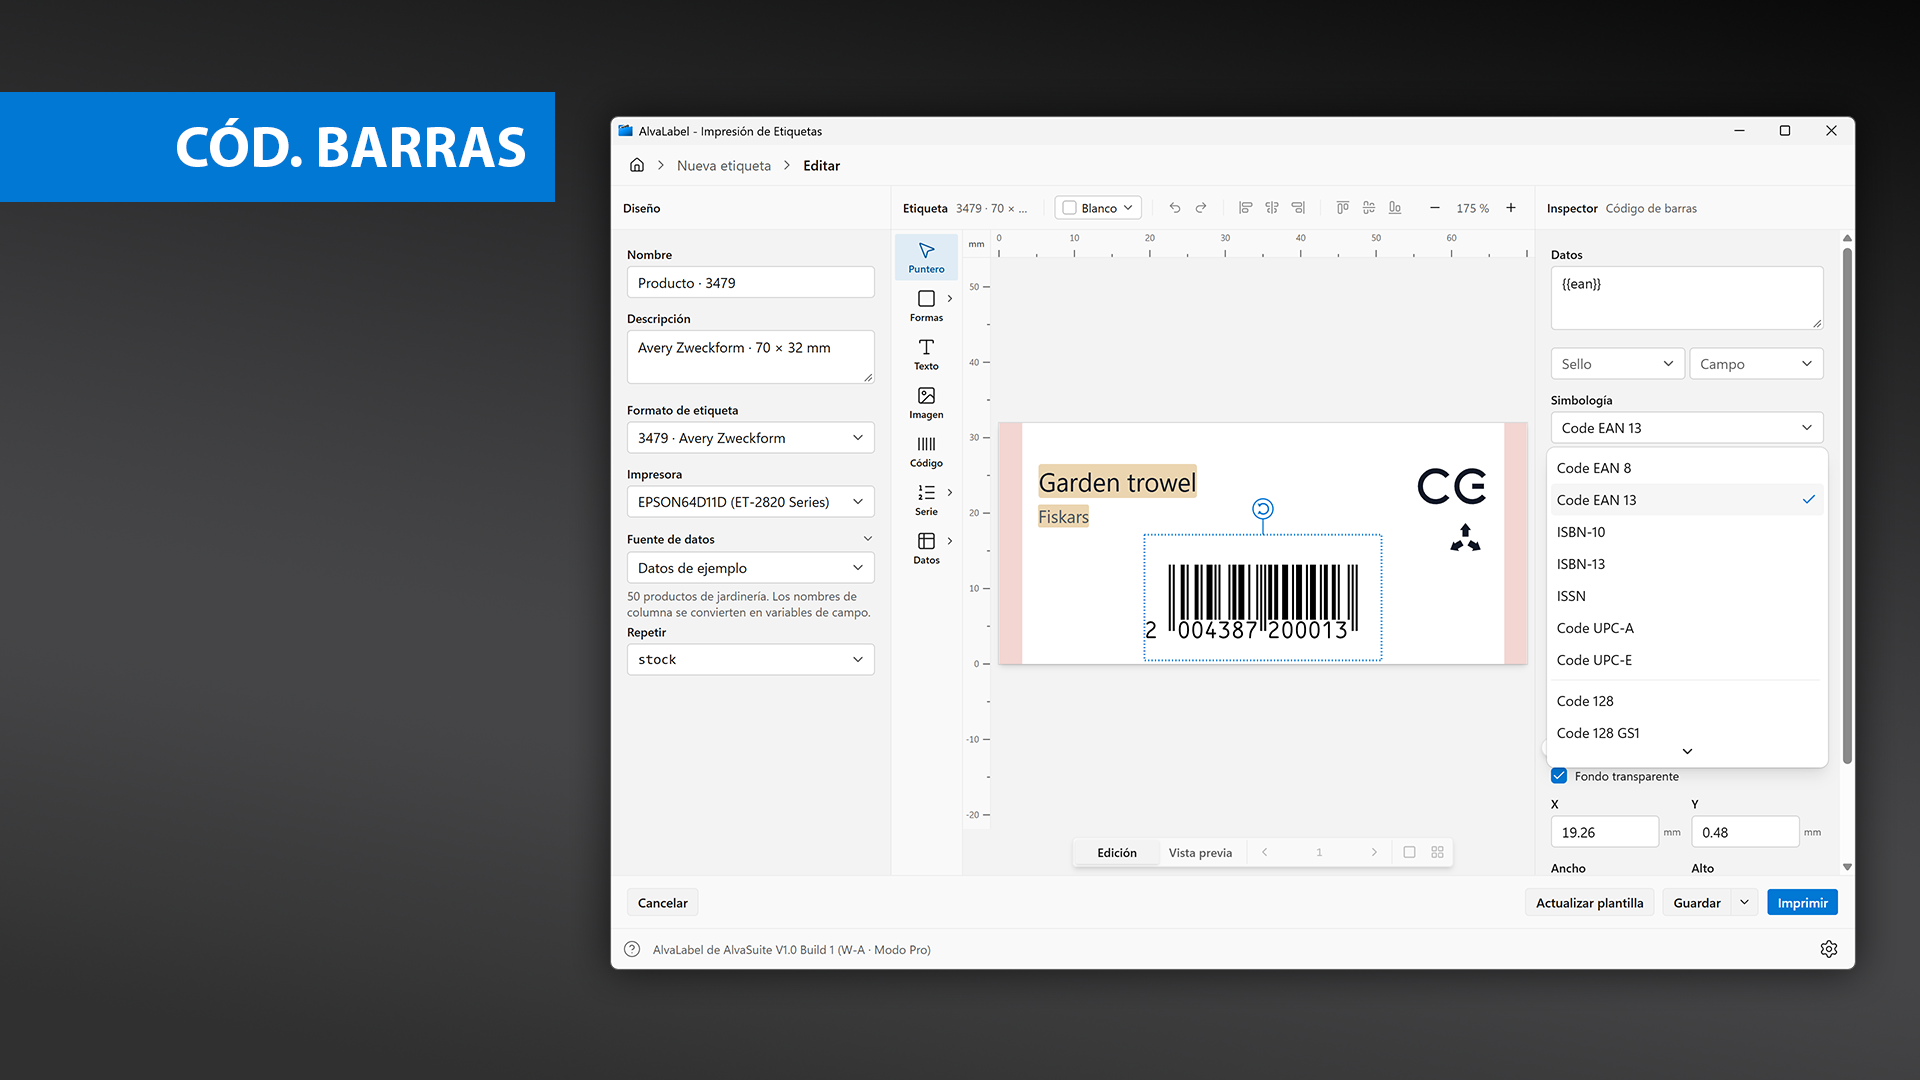Collapse the Fuente de datos section
Viewport: 1920px width, 1080px height.
click(x=867, y=539)
